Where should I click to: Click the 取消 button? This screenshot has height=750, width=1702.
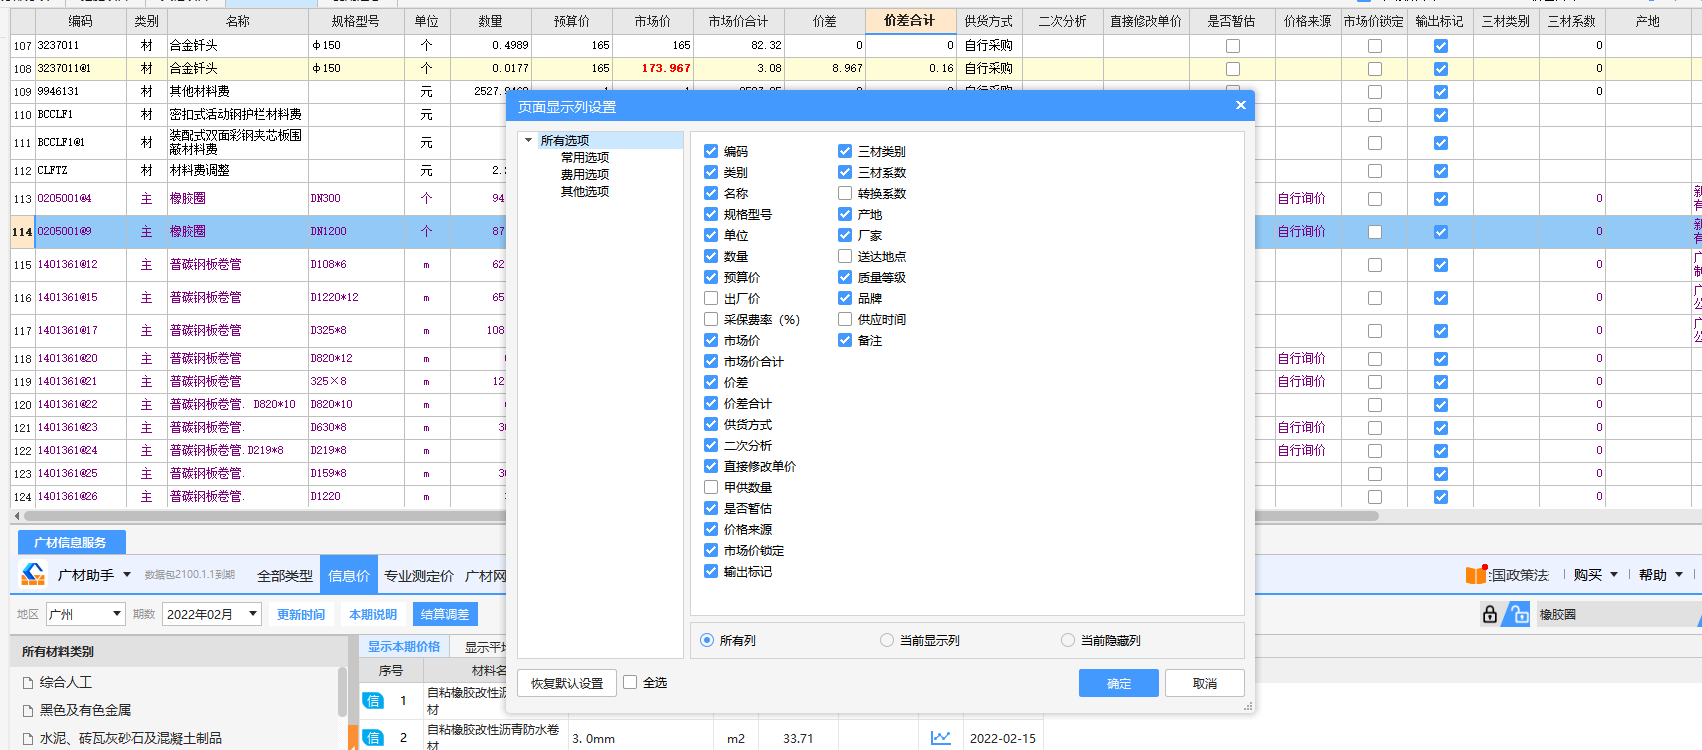[x=1205, y=683]
